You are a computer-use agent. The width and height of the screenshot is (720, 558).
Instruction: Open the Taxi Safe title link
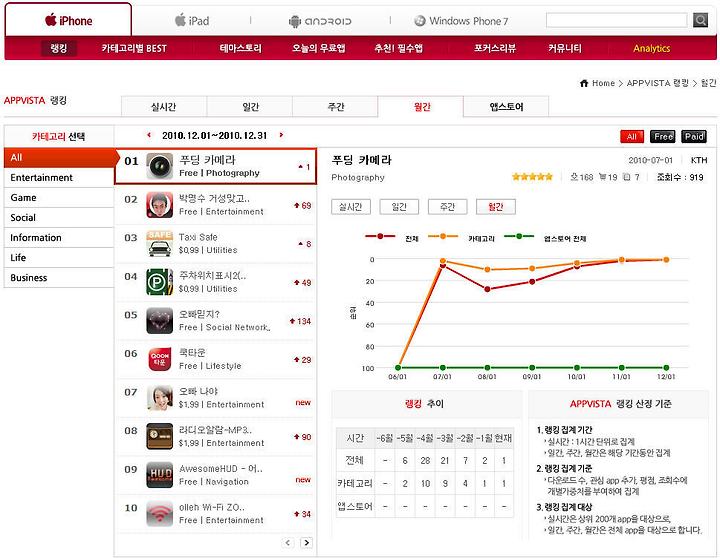coord(198,237)
